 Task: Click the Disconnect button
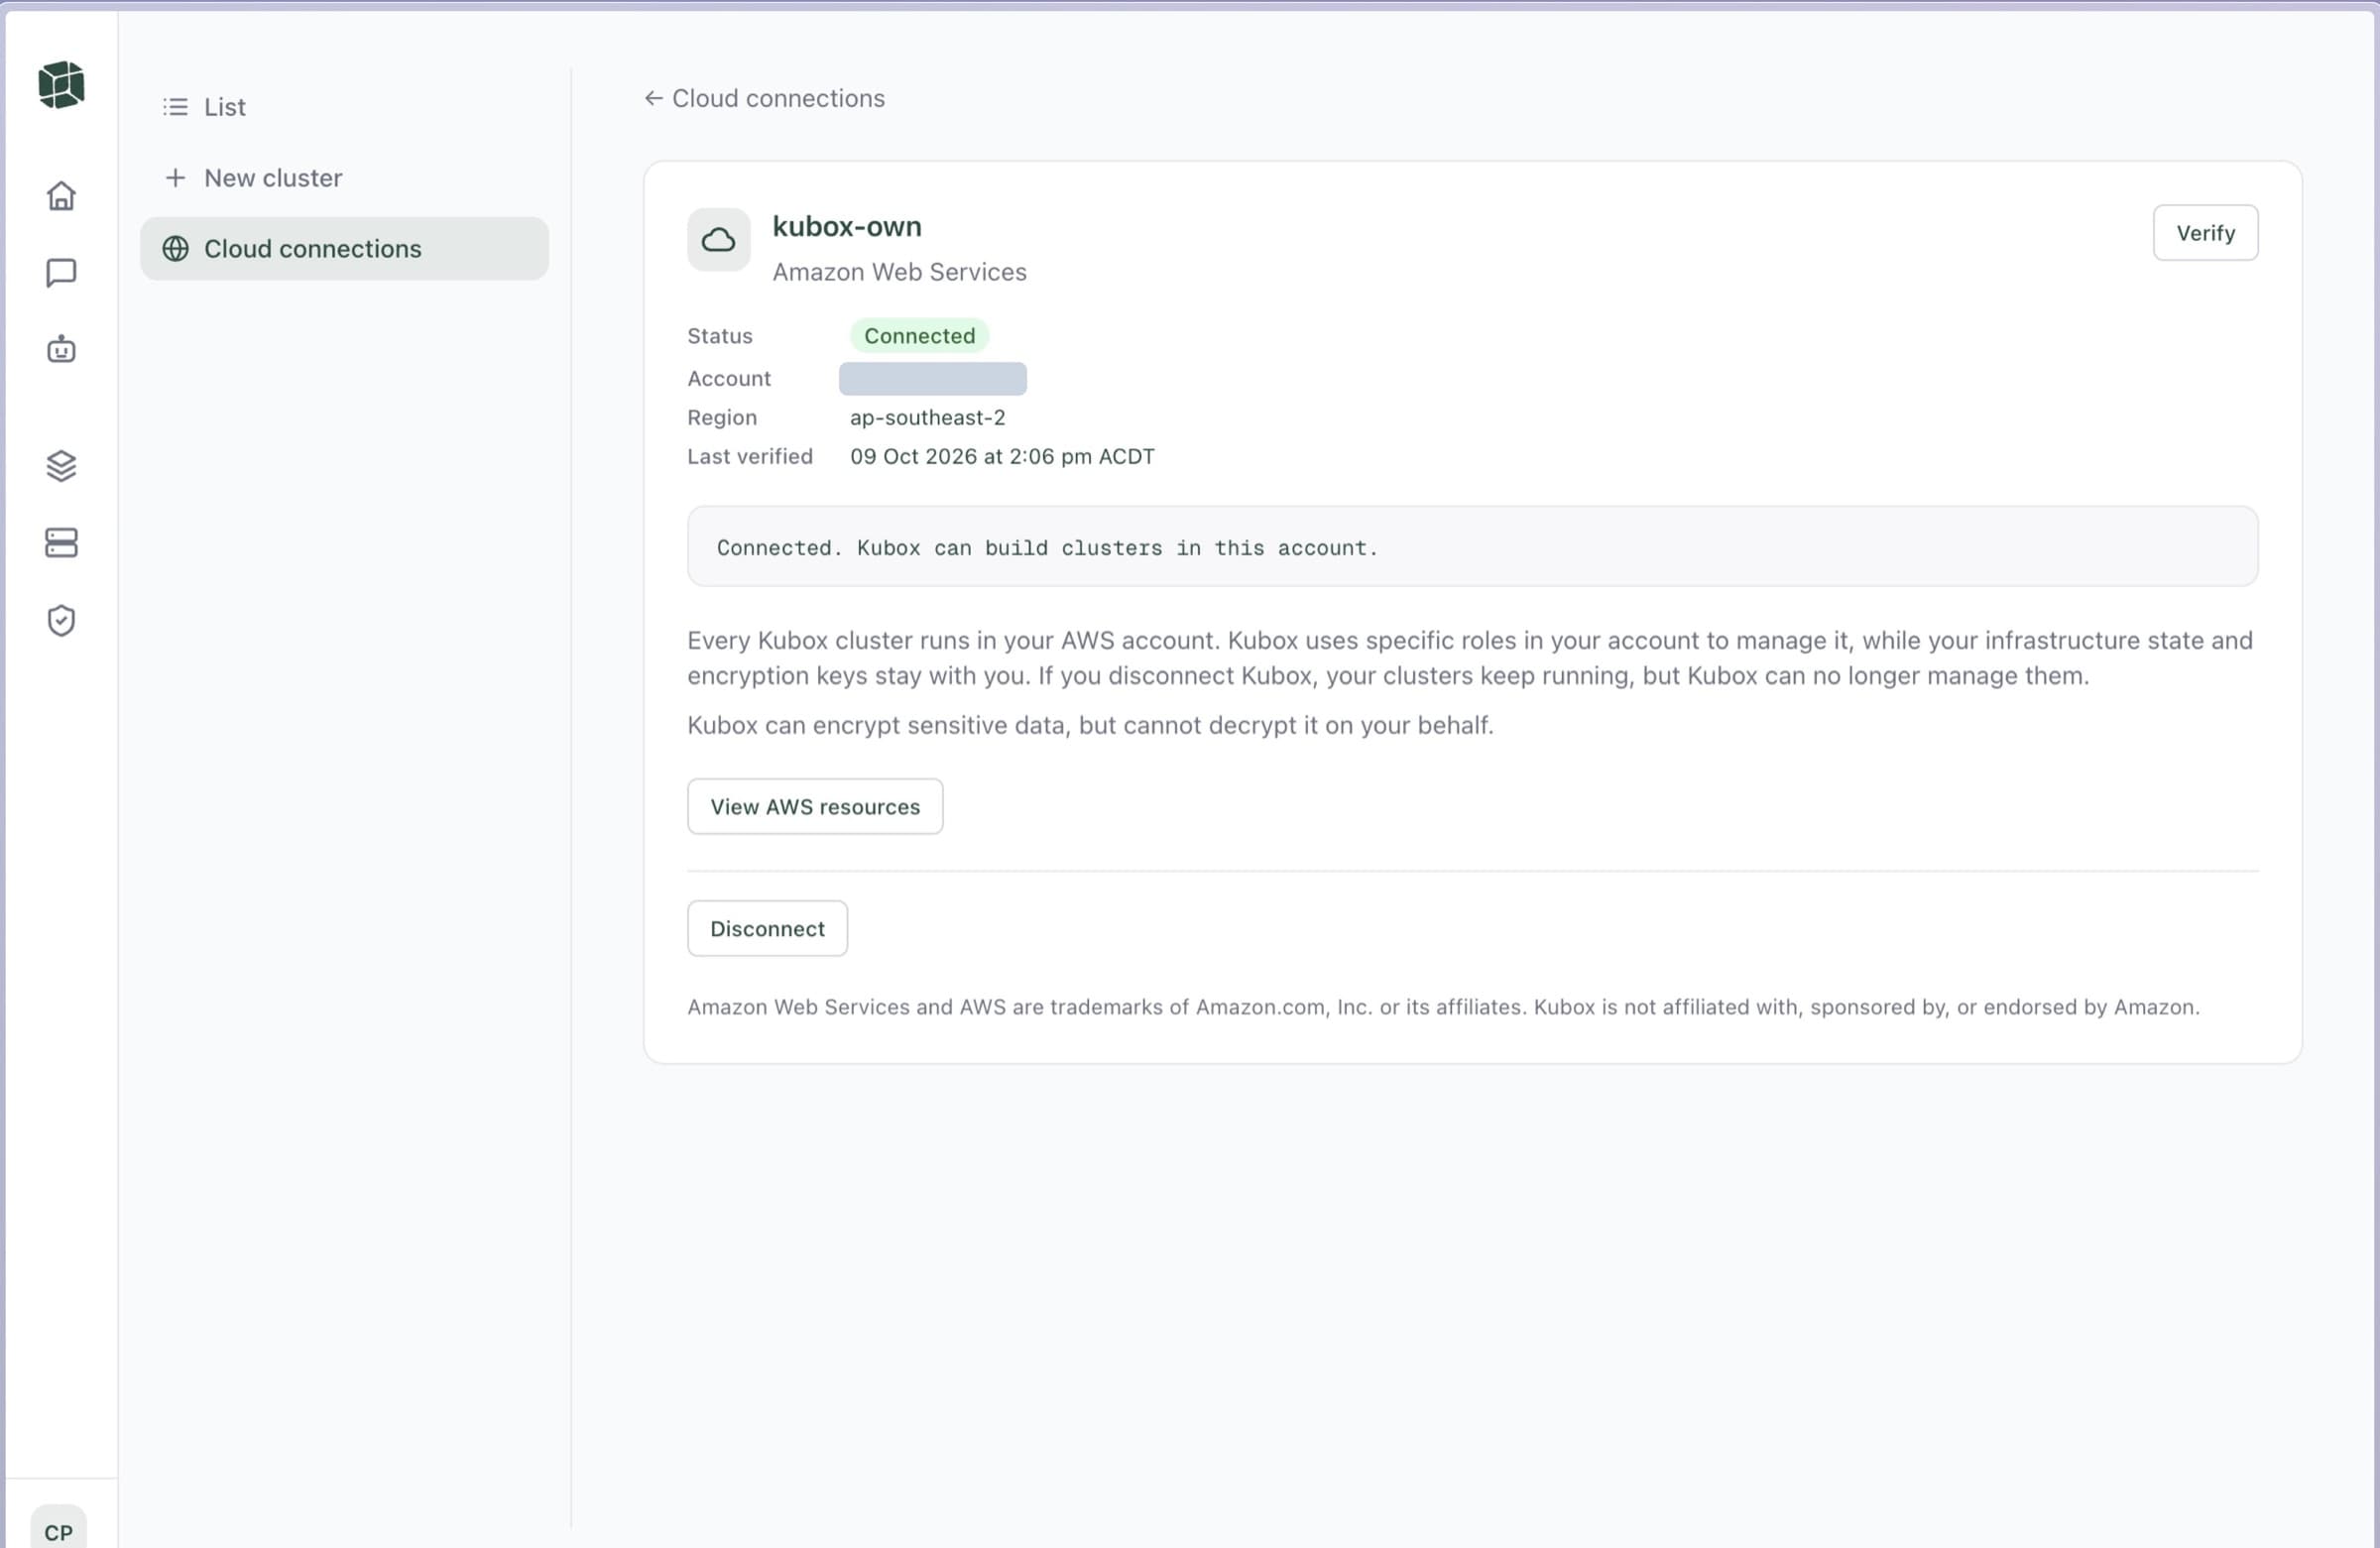pyautogui.click(x=767, y=929)
